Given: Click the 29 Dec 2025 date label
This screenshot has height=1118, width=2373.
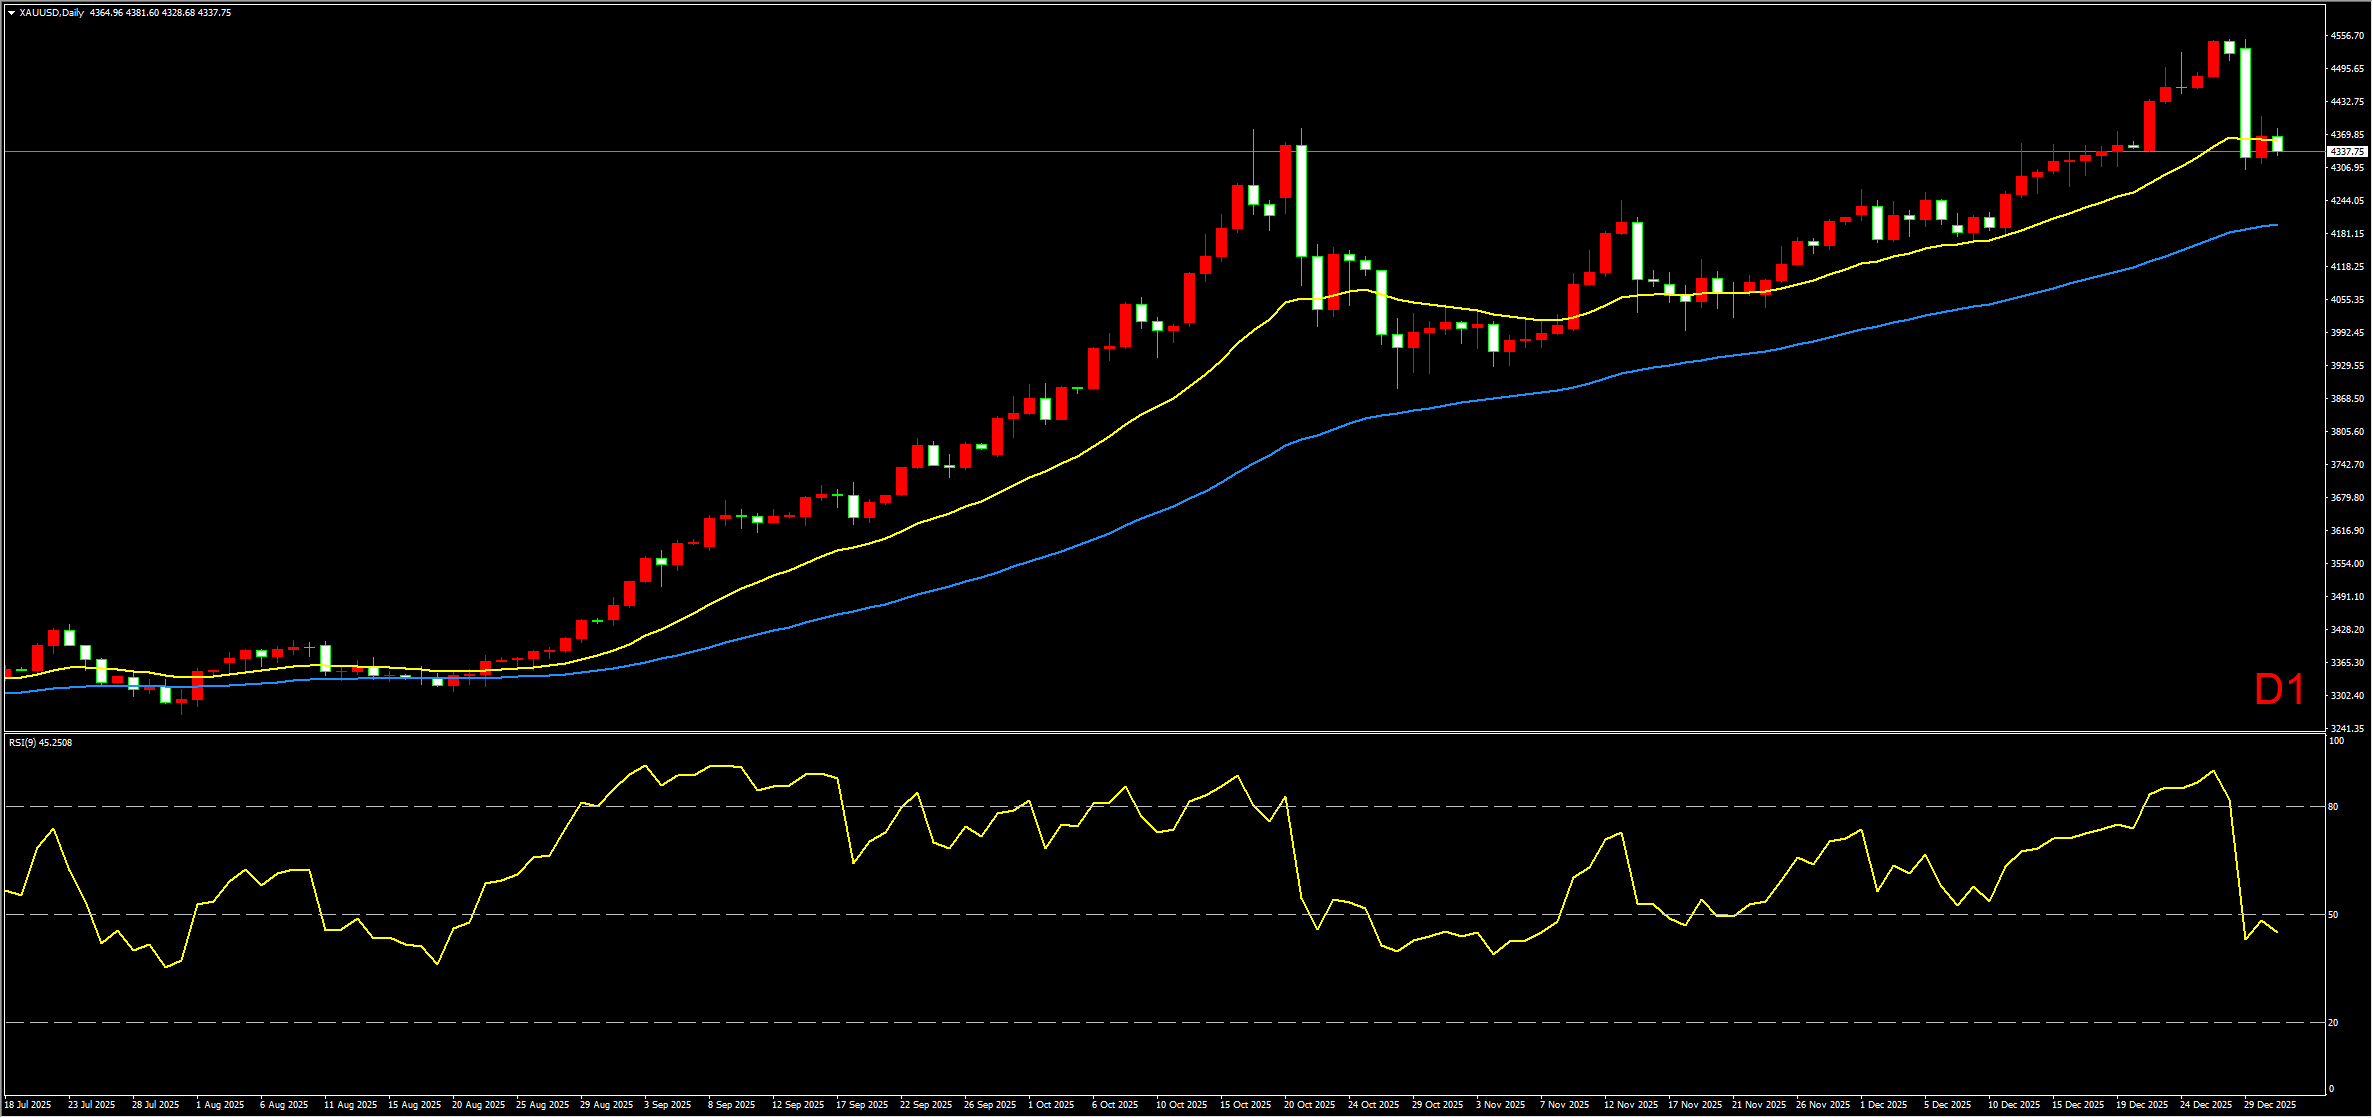Looking at the screenshot, I should (x=2269, y=1105).
